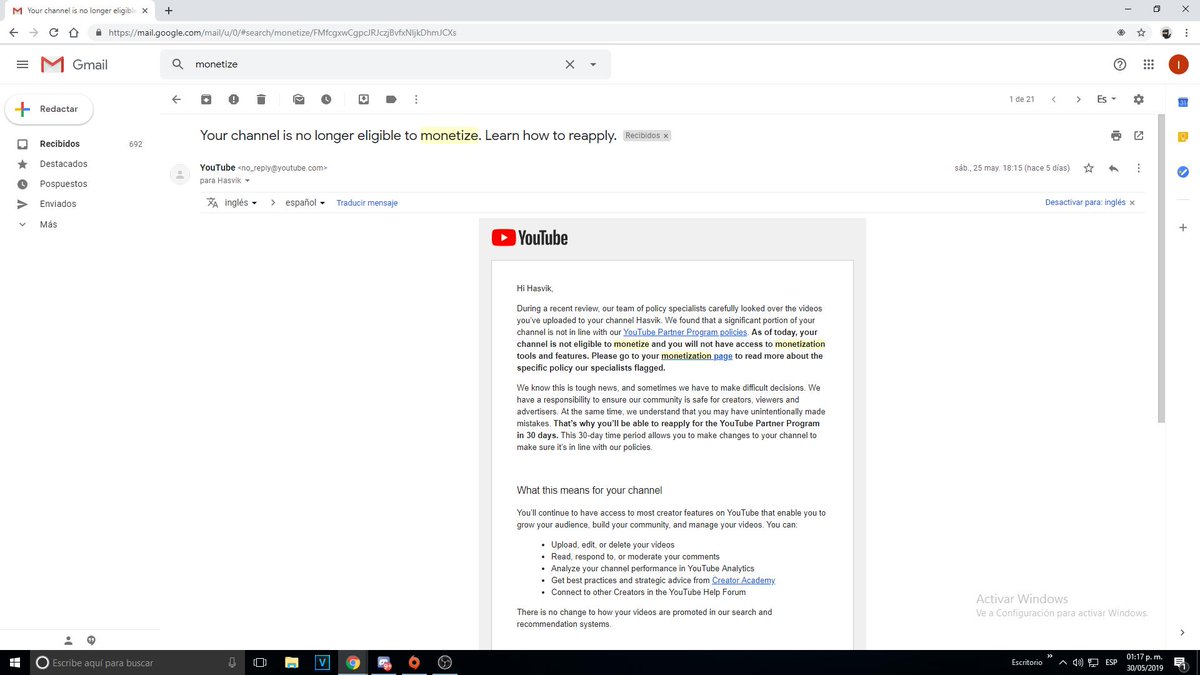
Task: Open Hangouts contacts icon in sidebar
Action: coord(68,640)
